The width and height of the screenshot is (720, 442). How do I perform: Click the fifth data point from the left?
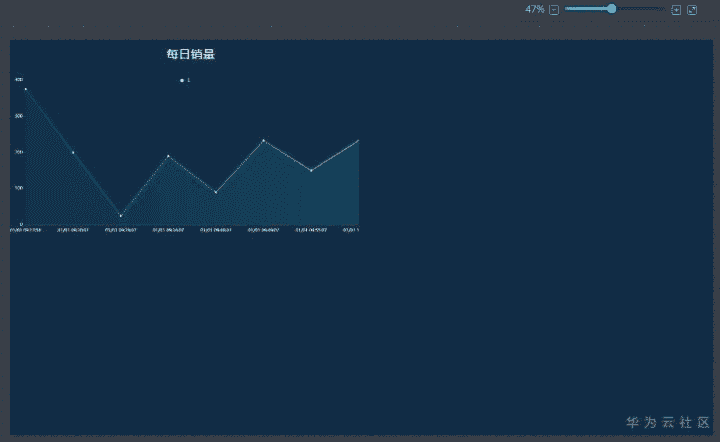click(216, 192)
